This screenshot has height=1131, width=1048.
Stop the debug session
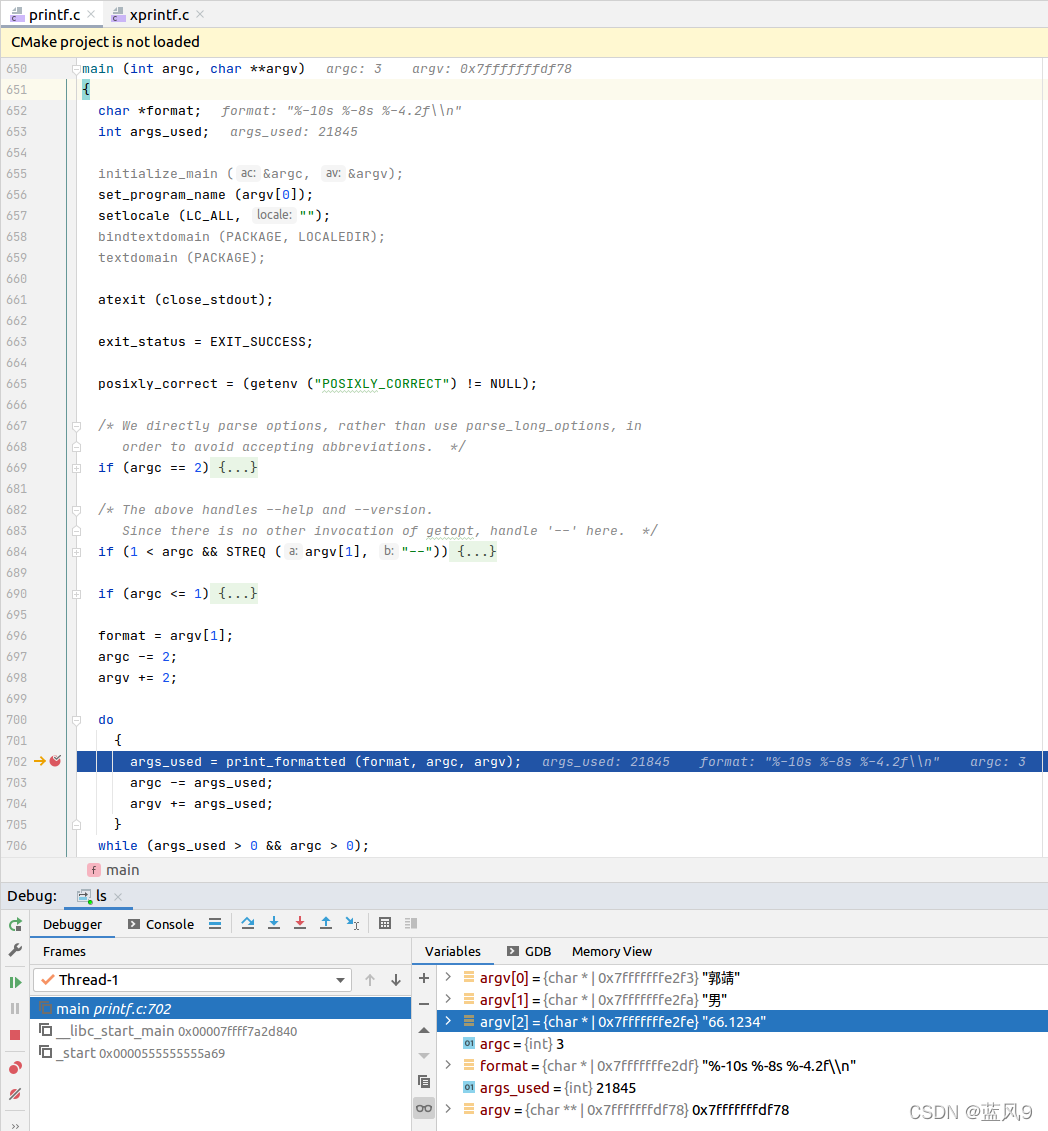coord(15,1035)
